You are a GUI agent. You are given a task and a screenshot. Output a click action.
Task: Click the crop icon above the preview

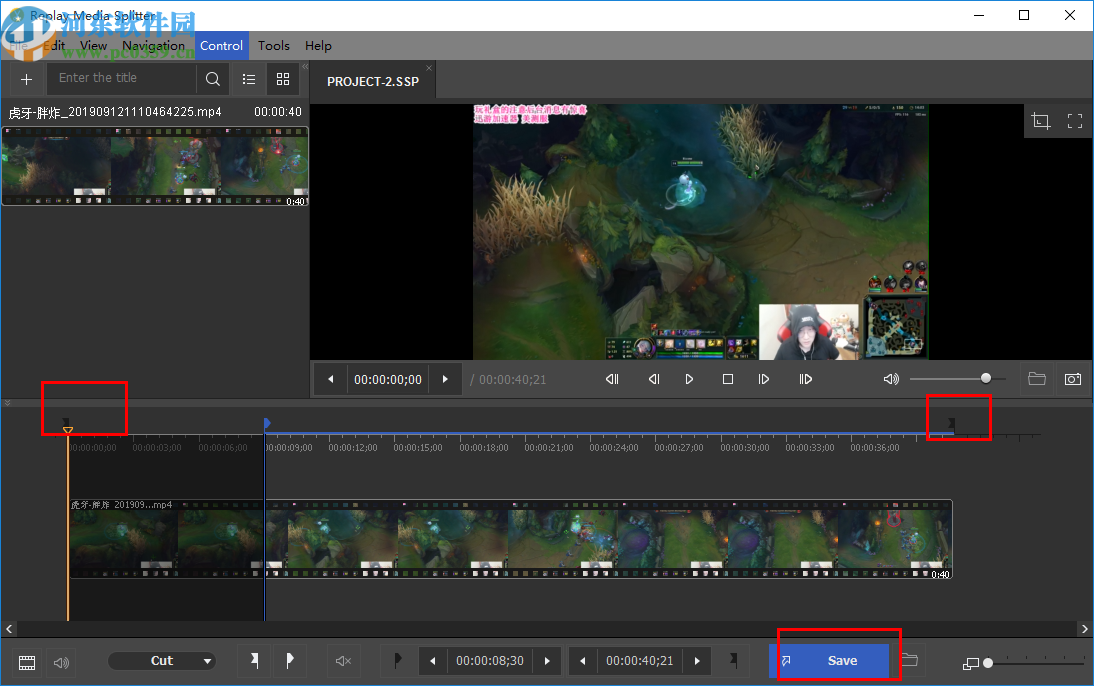[1041, 121]
